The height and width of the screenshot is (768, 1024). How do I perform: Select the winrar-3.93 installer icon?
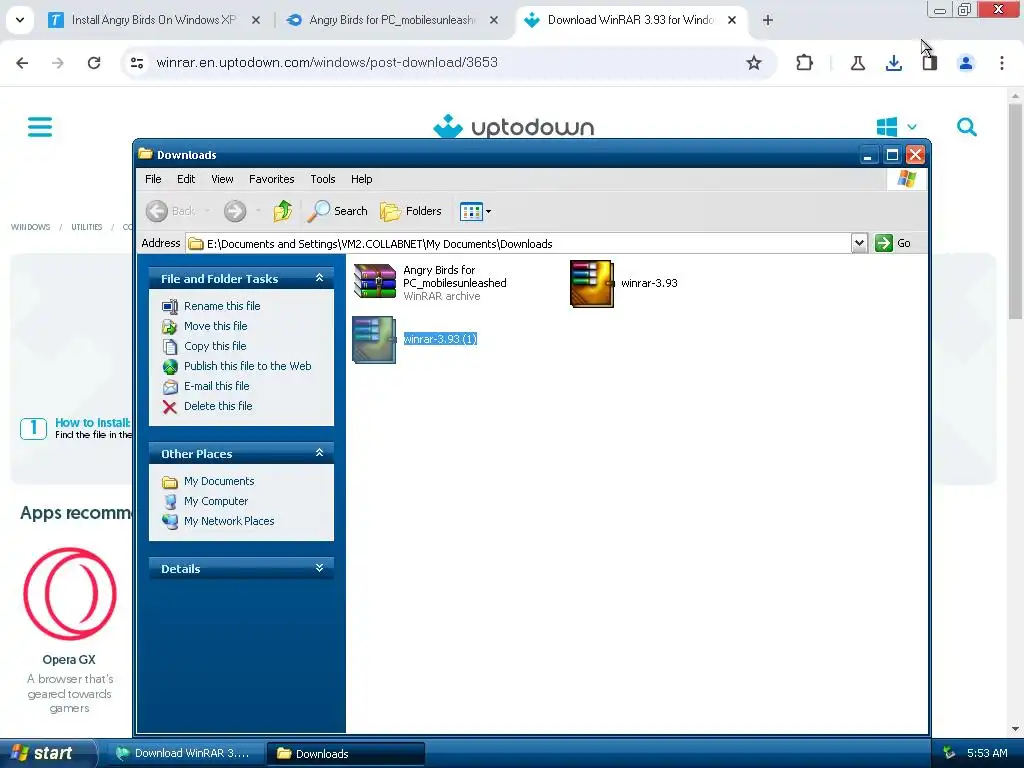[592, 283]
